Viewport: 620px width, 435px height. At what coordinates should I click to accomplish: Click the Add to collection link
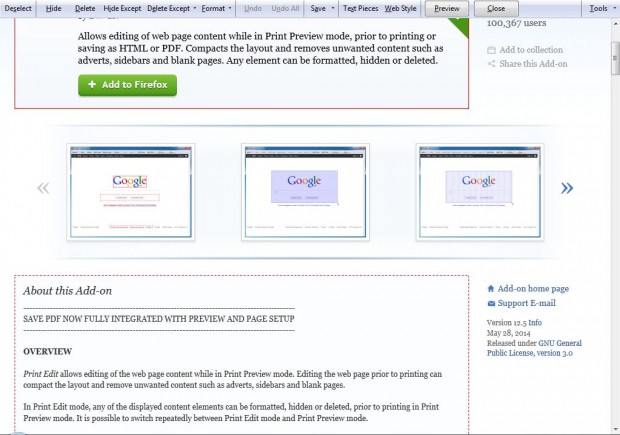coord(531,50)
